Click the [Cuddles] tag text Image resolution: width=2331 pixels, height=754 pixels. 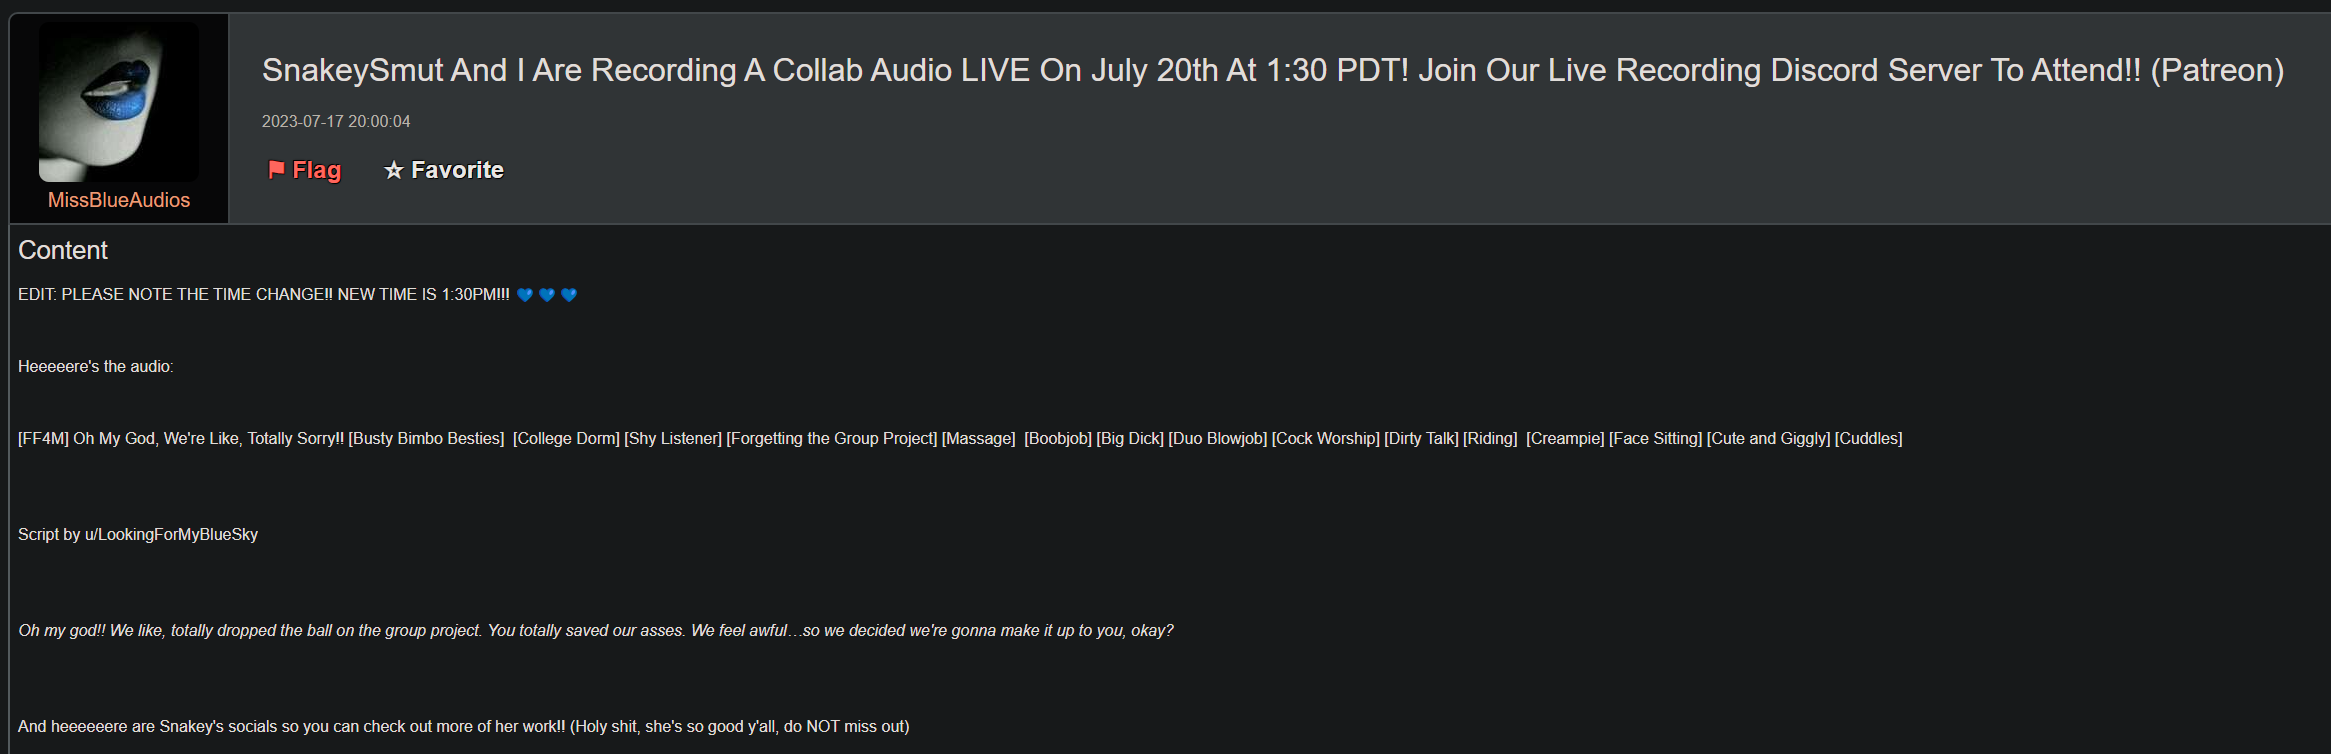(x=1868, y=439)
